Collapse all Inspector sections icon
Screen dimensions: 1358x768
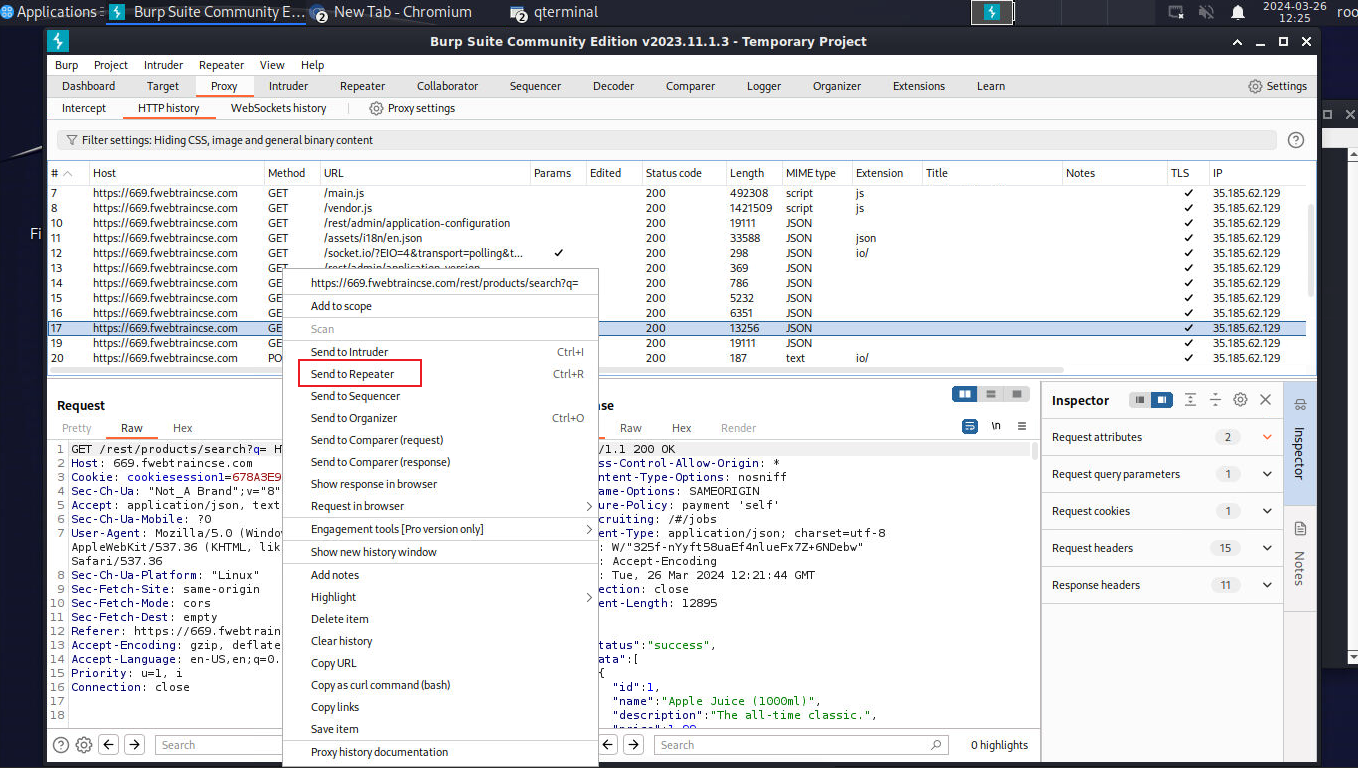1215,400
